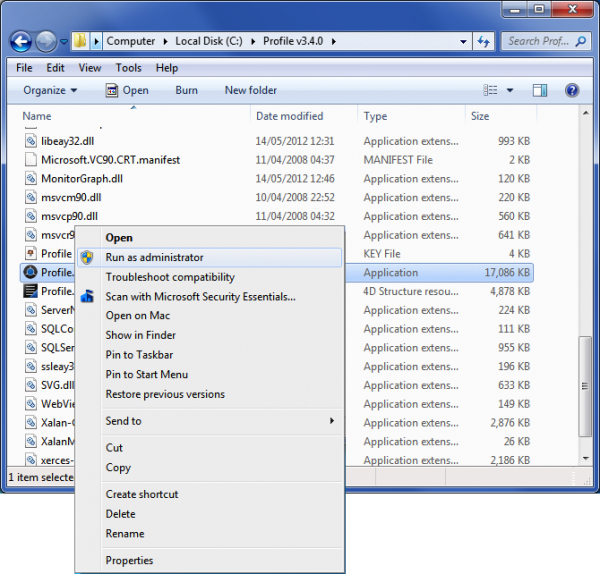Screen dimensions: 600x574
Task: Expand the arrow after Profile v3.4.0
Action: tap(334, 41)
